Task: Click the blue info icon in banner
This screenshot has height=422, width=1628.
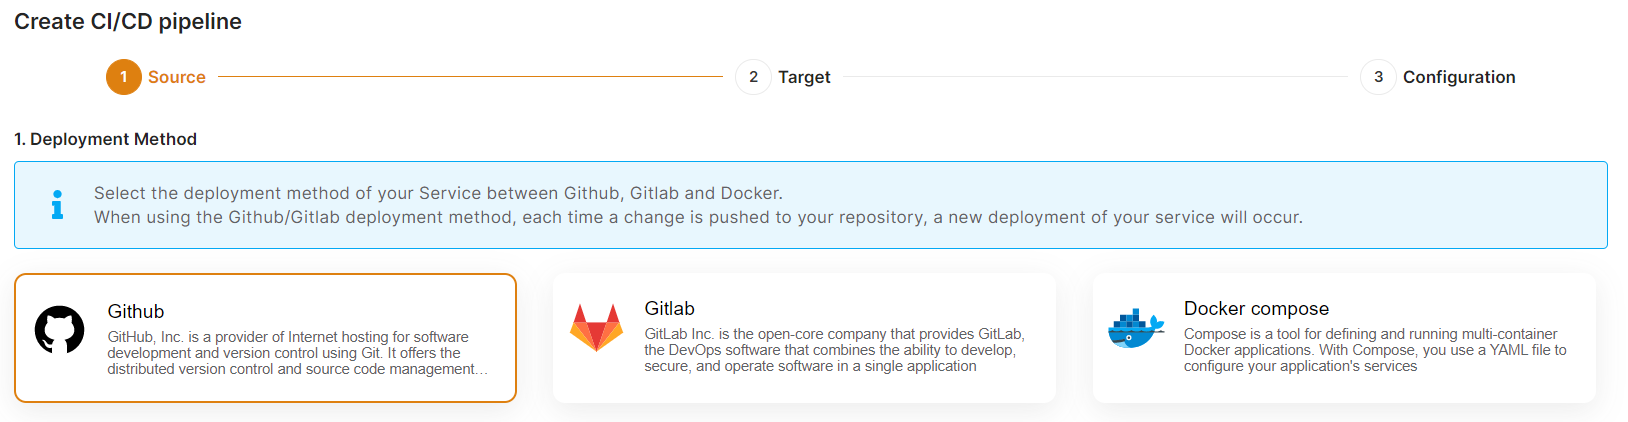Action: [57, 205]
